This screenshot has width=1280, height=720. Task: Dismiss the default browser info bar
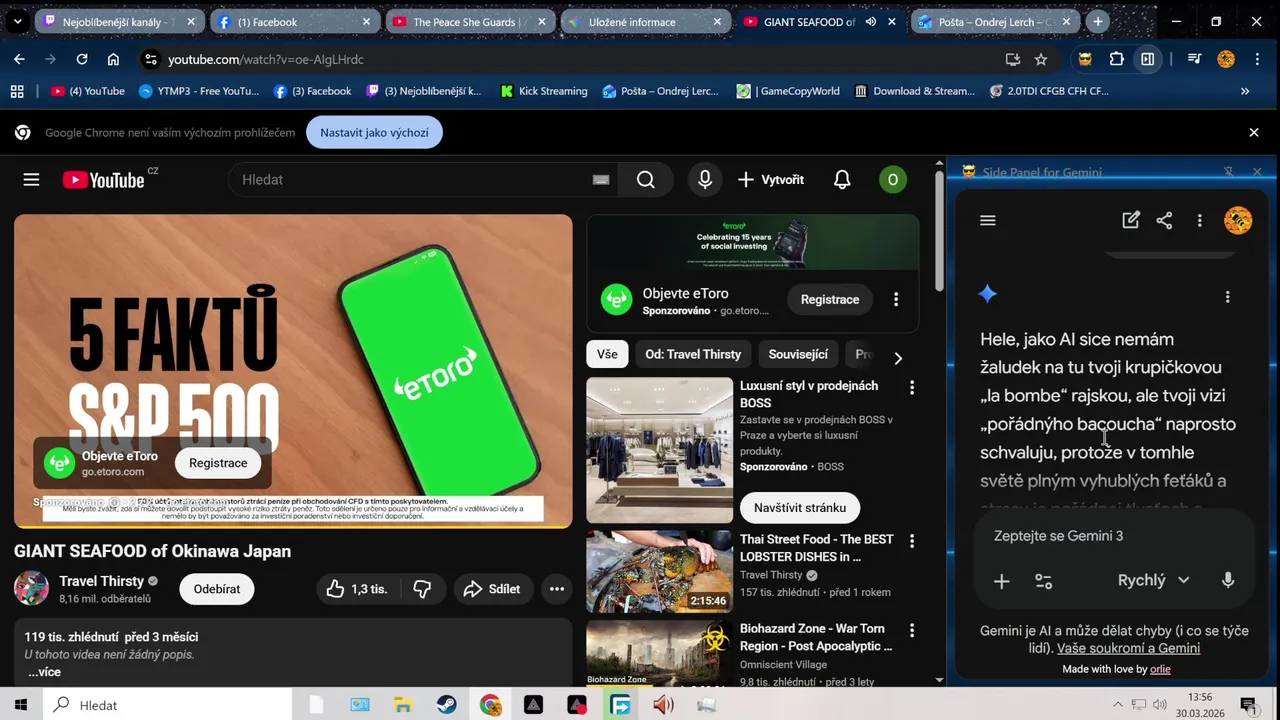coord(1254,132)
